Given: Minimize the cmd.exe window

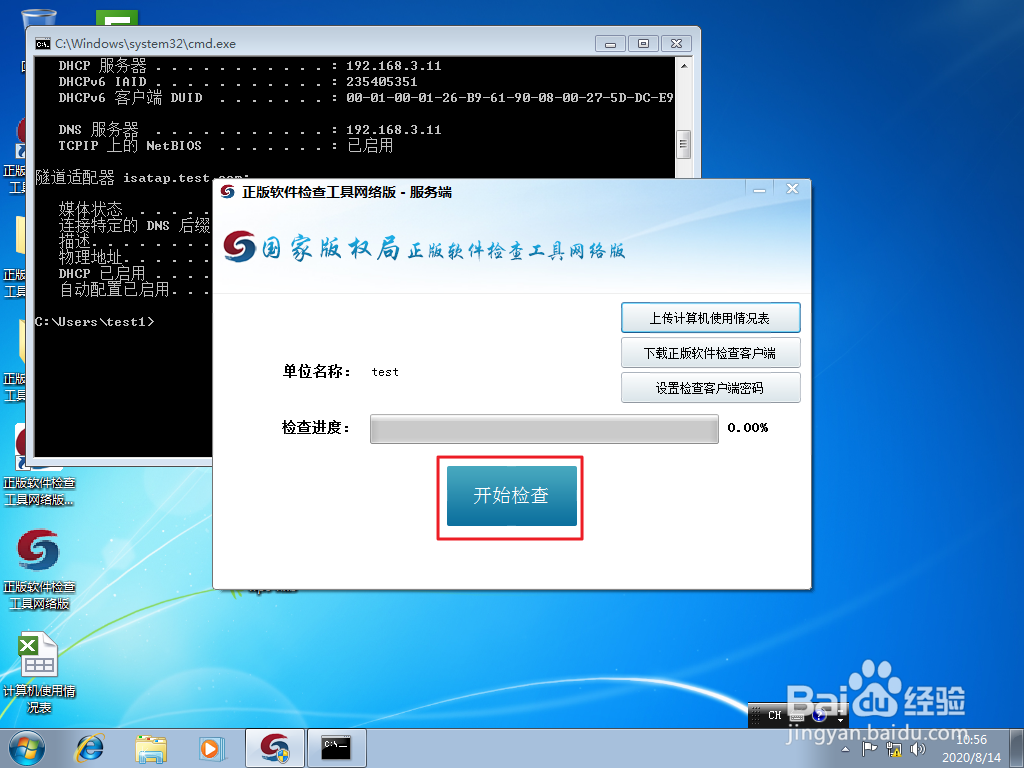Looking at the screenshot, I should click(611, 44).
